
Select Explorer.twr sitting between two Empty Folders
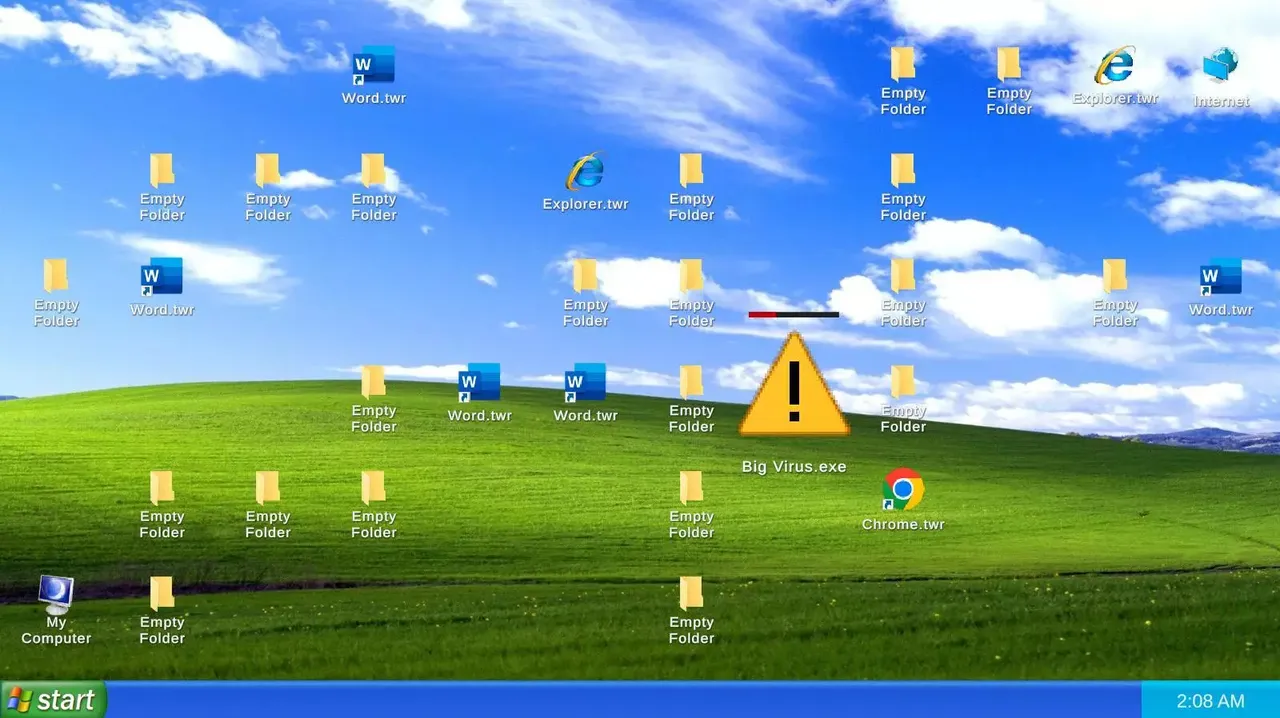[585, 182]
